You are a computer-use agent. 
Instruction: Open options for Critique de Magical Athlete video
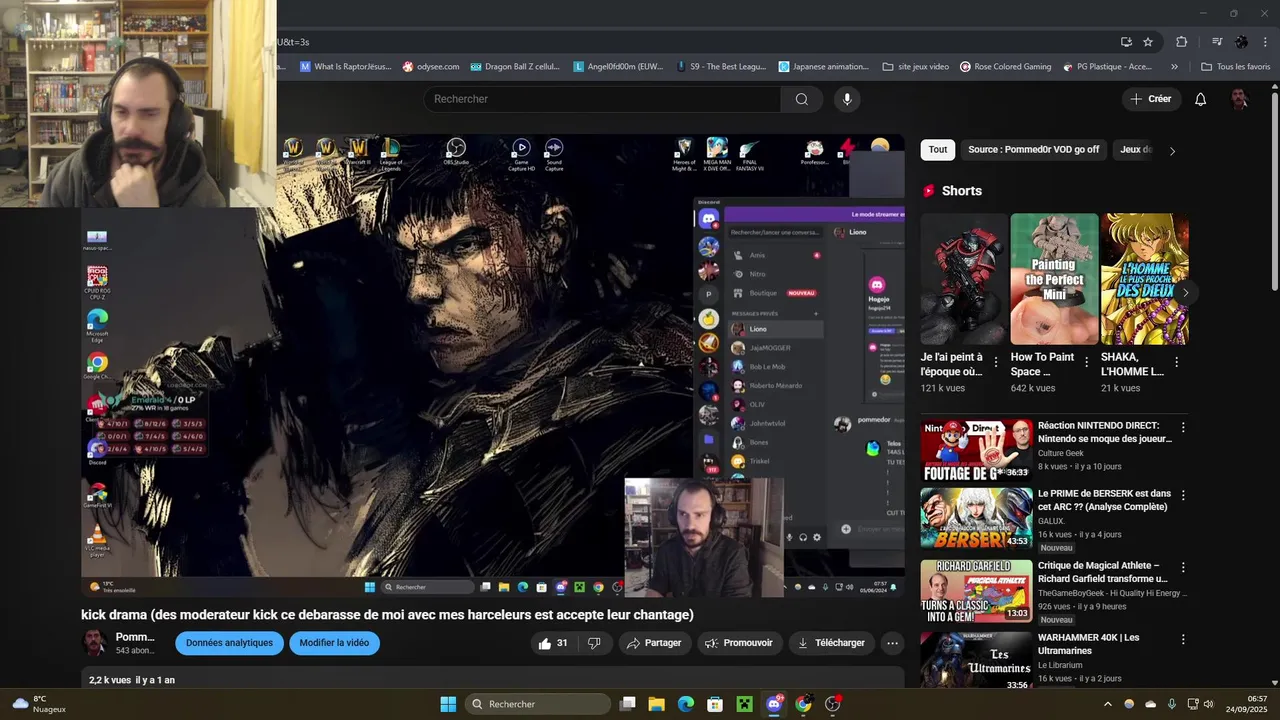coord(1183,567)
